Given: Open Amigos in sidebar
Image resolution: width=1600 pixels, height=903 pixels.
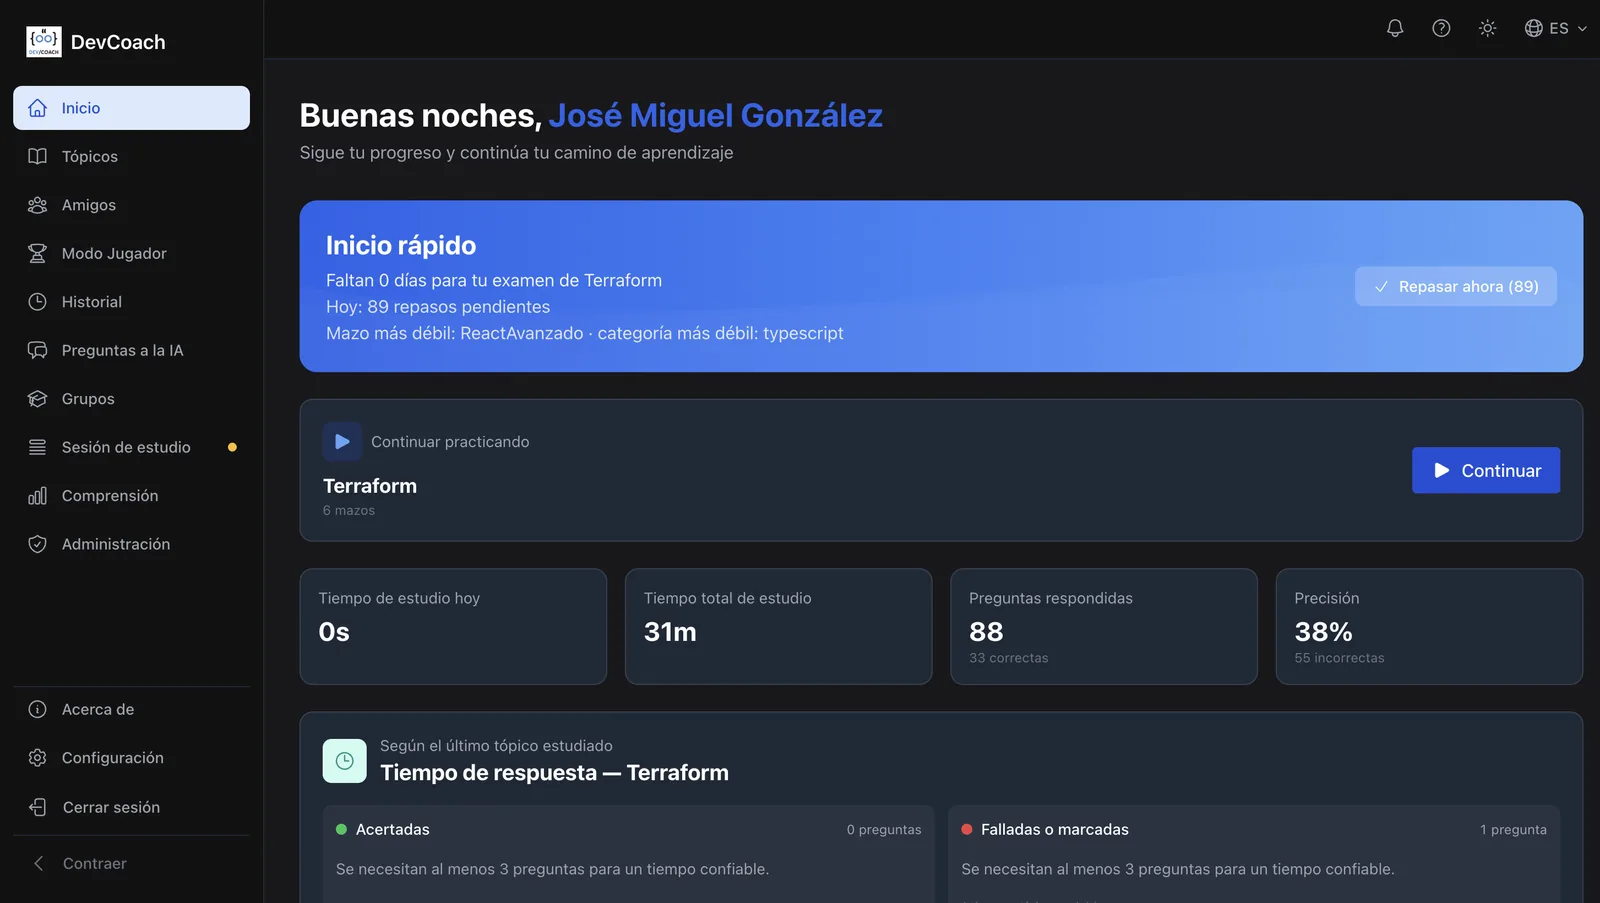Looking at the screenshot, I should point(131,205).
